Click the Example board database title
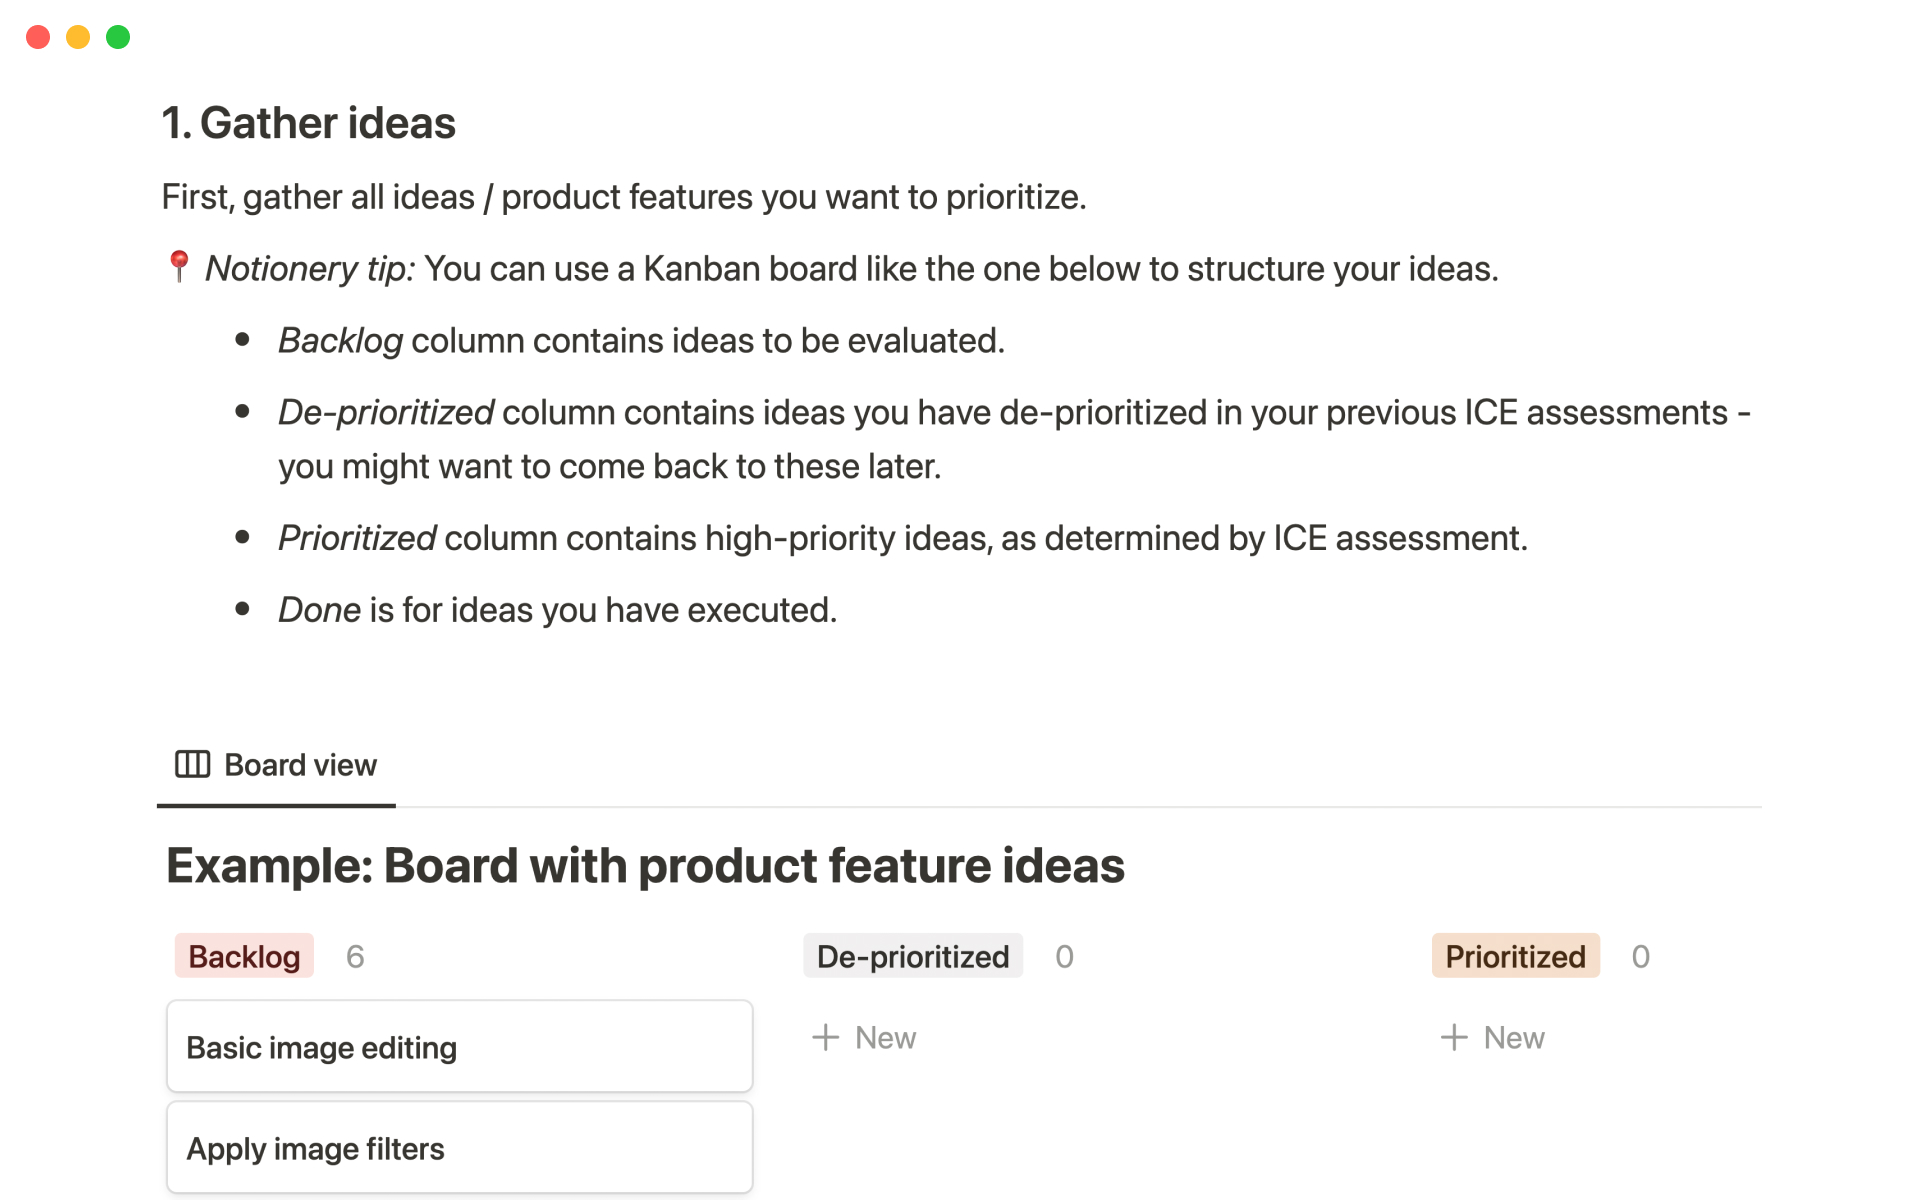 click(x=645, y=866)
